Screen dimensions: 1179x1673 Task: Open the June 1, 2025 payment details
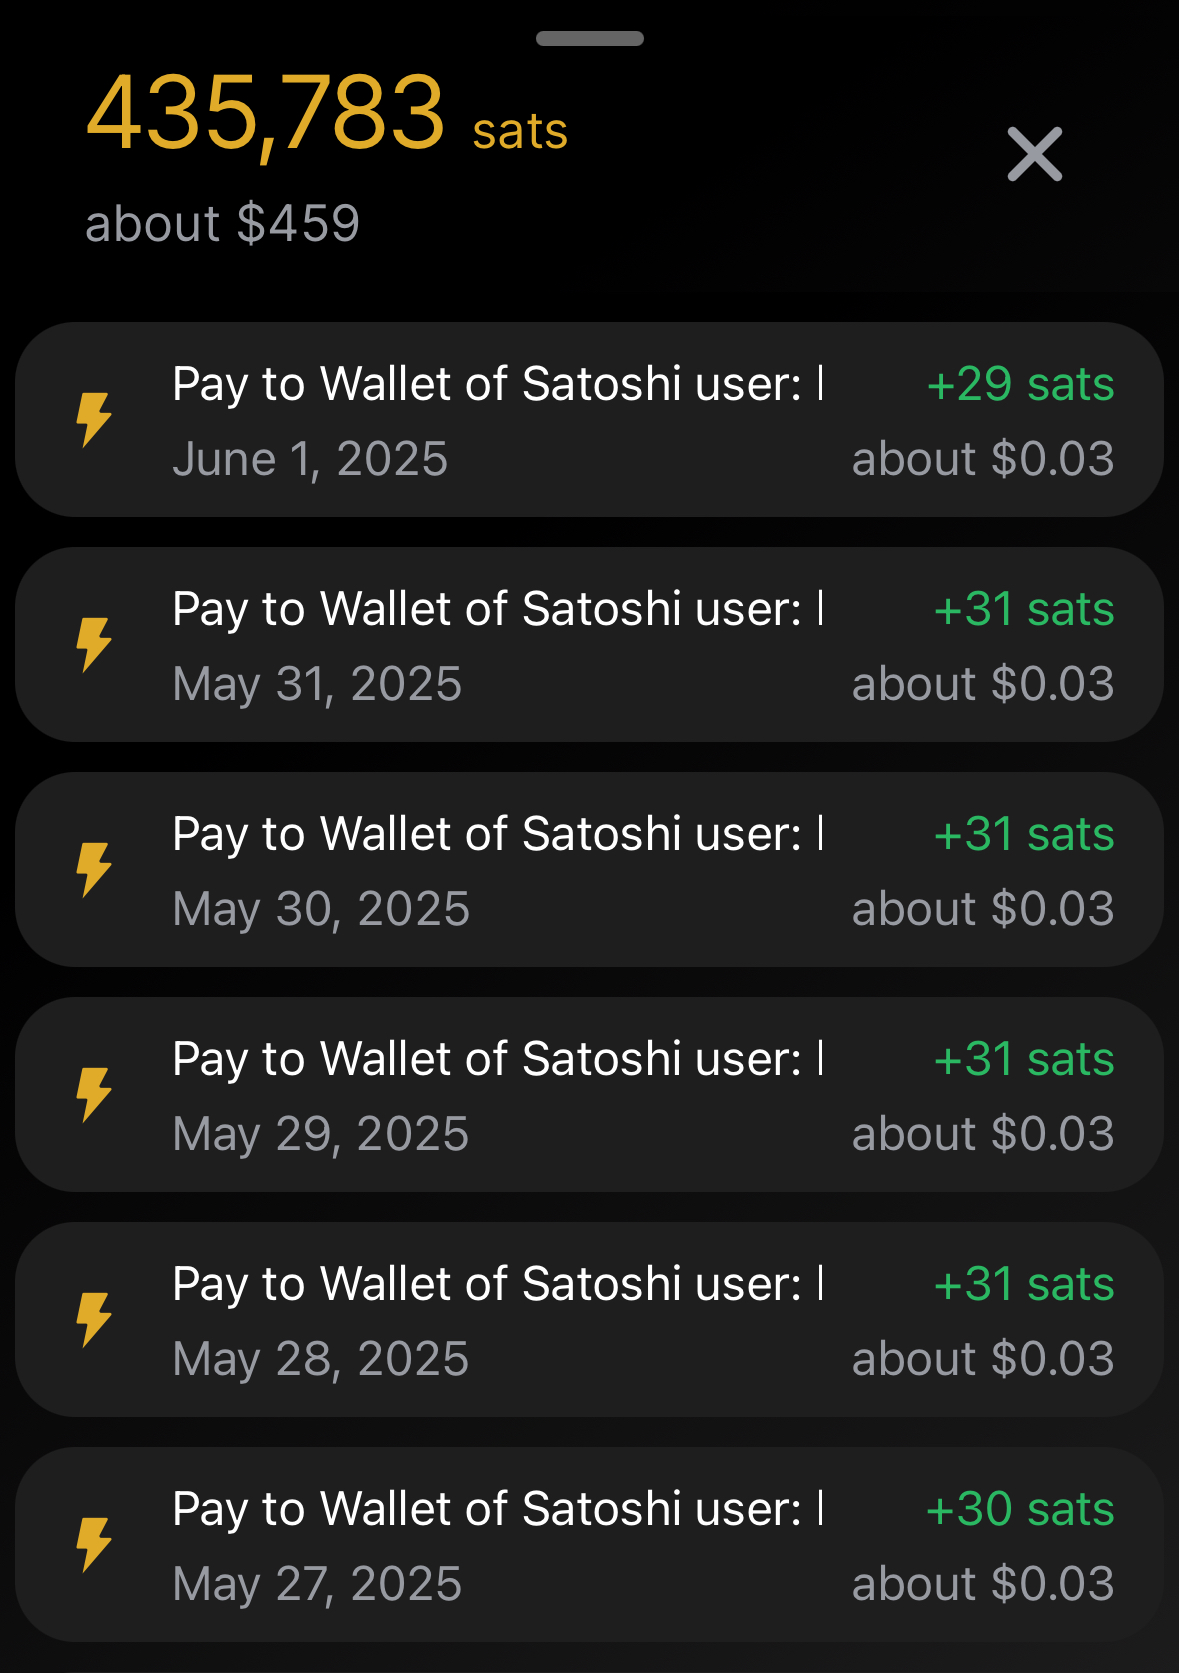(589, 419)
